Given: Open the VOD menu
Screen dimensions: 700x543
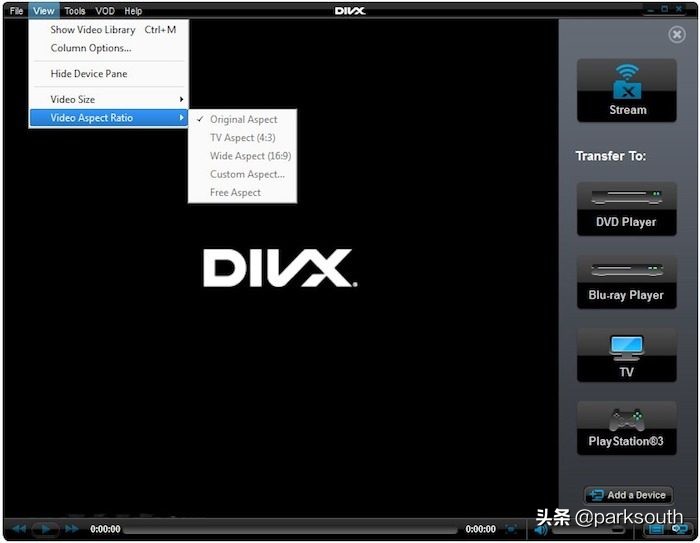Looking at the screenshot, I should 105,11.
